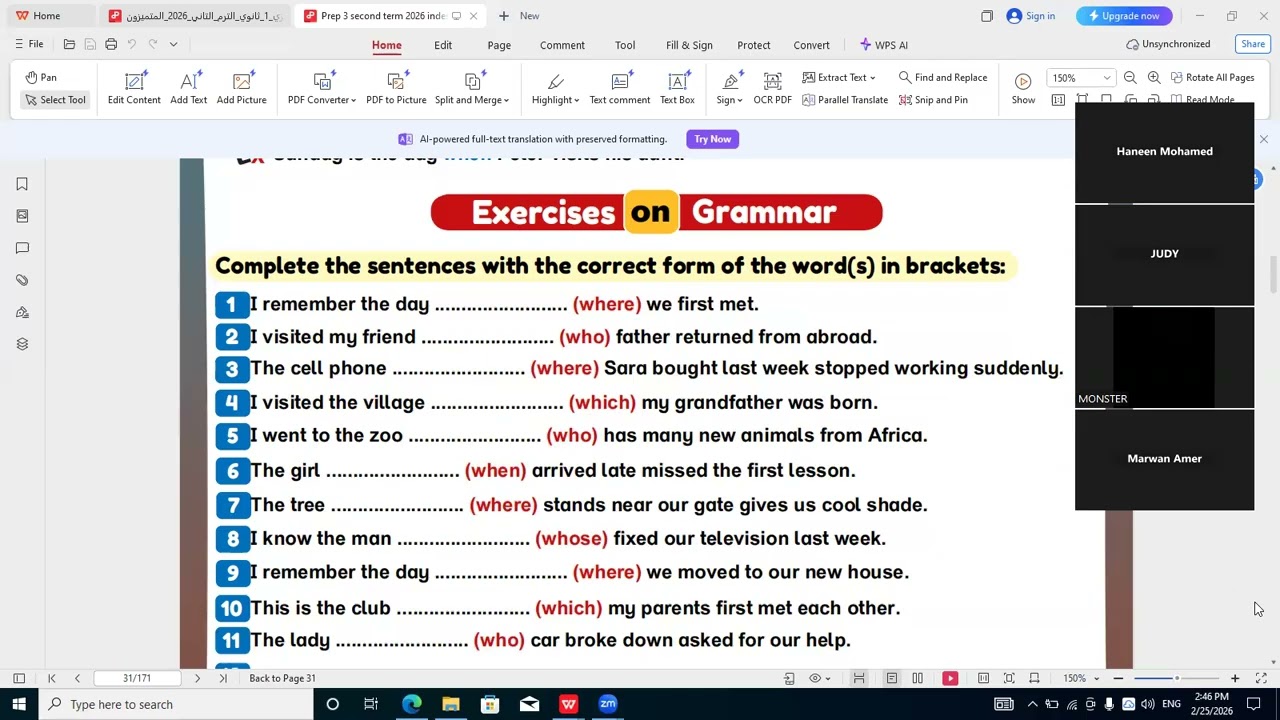Click Try Now on translation banner

(712, 139)
